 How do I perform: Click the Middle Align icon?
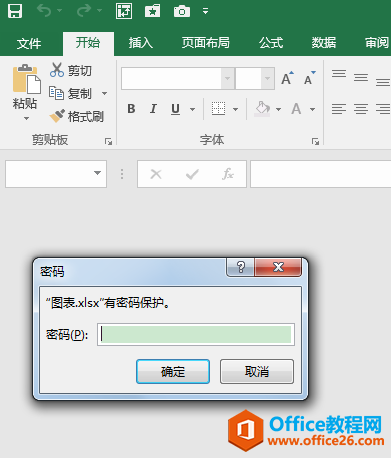coord(361,78)
